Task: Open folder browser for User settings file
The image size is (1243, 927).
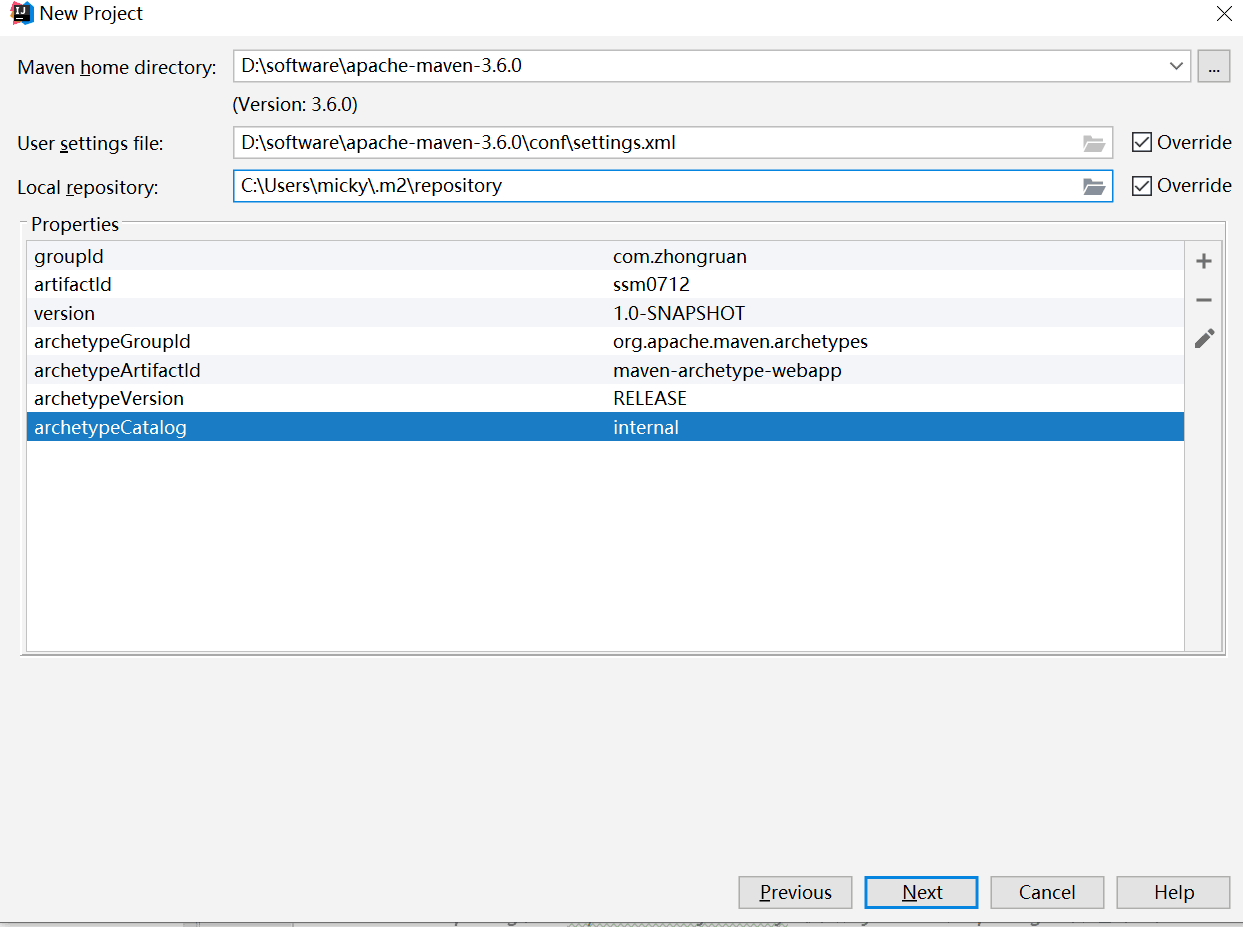Action: tap(1094, 143)
